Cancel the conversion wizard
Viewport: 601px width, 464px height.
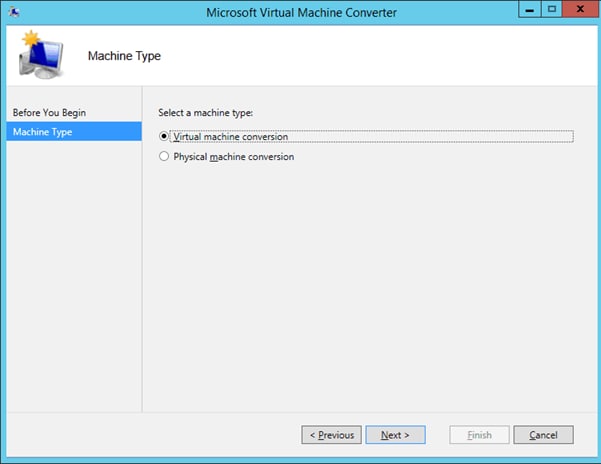tap(543, 435)
